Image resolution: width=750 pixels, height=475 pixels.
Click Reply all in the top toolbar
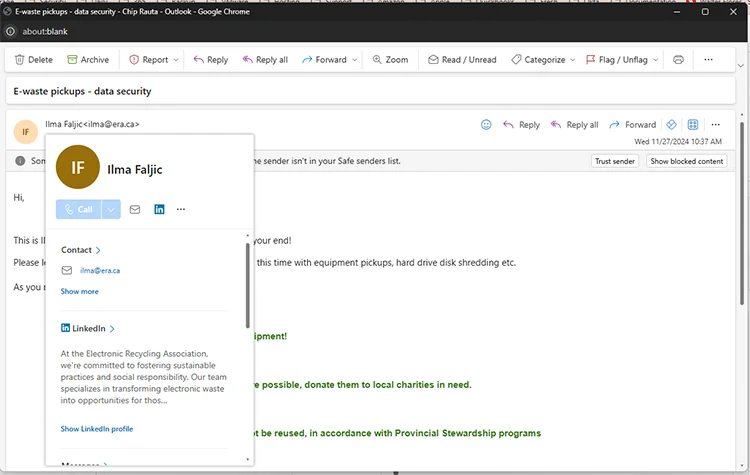click(x=265, y=60)
